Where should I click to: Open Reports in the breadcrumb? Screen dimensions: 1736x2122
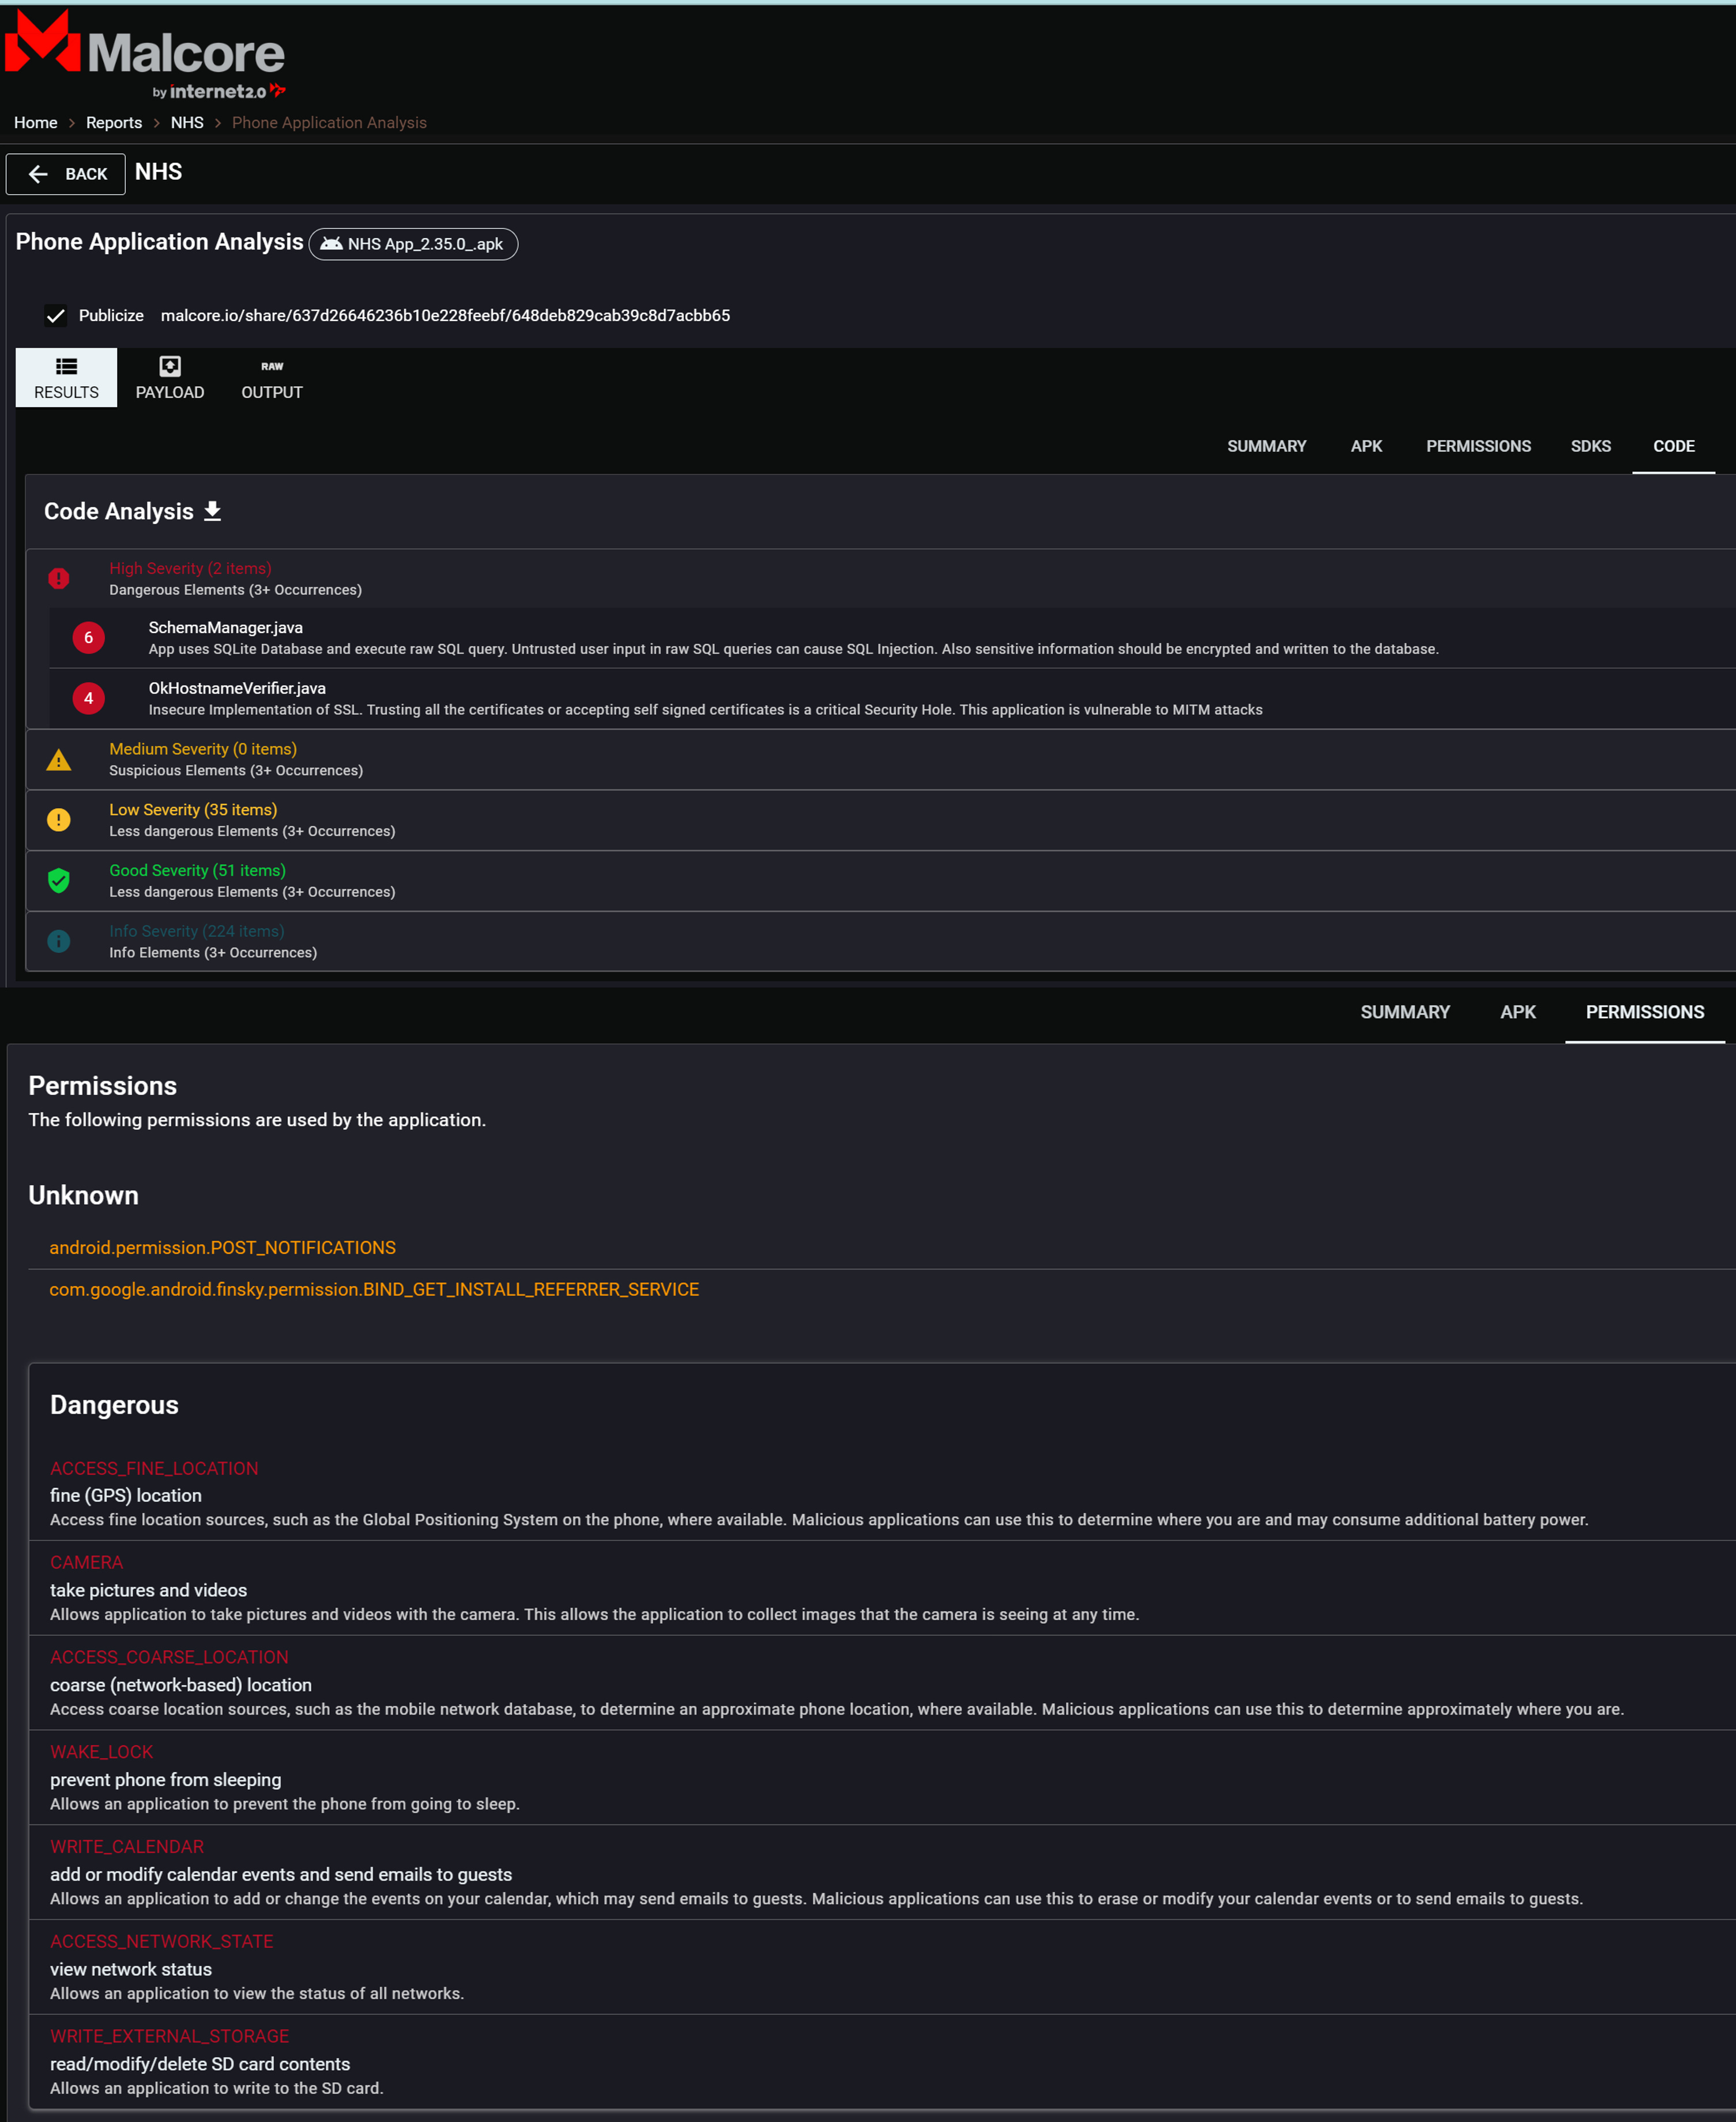coord(114,122)
